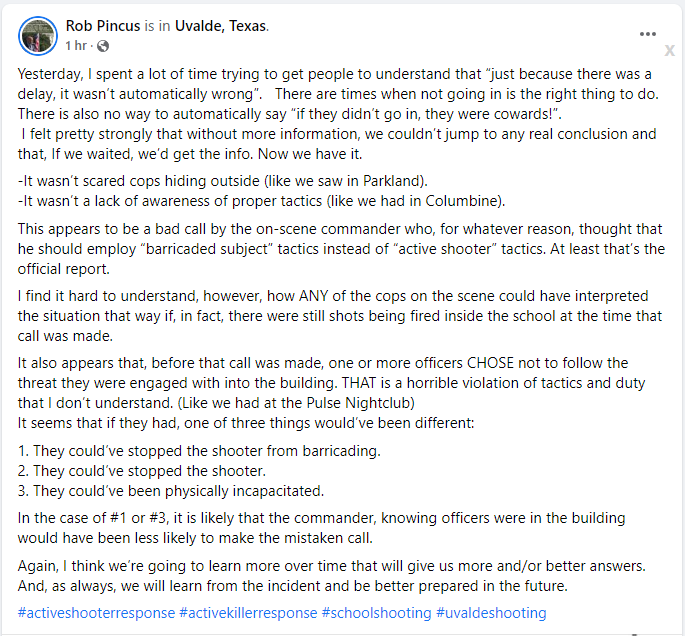Open the Uvalde, Texas location link
The width and height of the screenshot is (685, 636).
tap(221, 26)
